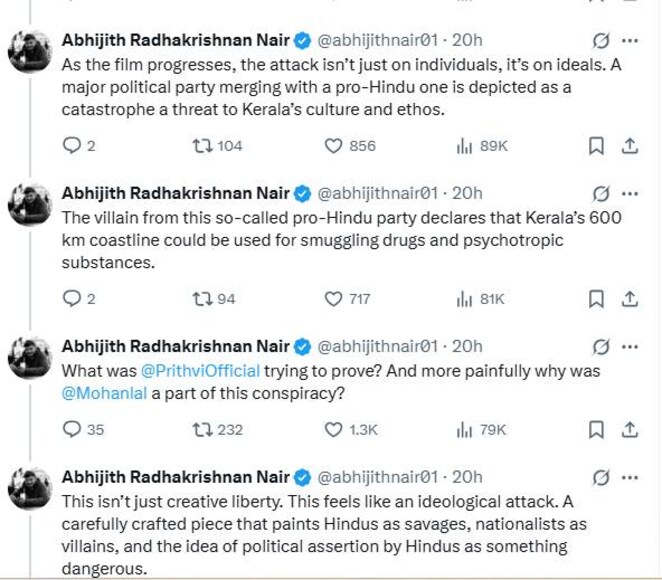662x580 pixels.
Task: Open the 20h timestamp on the last tweet
Action: click(x=467, y=477)
